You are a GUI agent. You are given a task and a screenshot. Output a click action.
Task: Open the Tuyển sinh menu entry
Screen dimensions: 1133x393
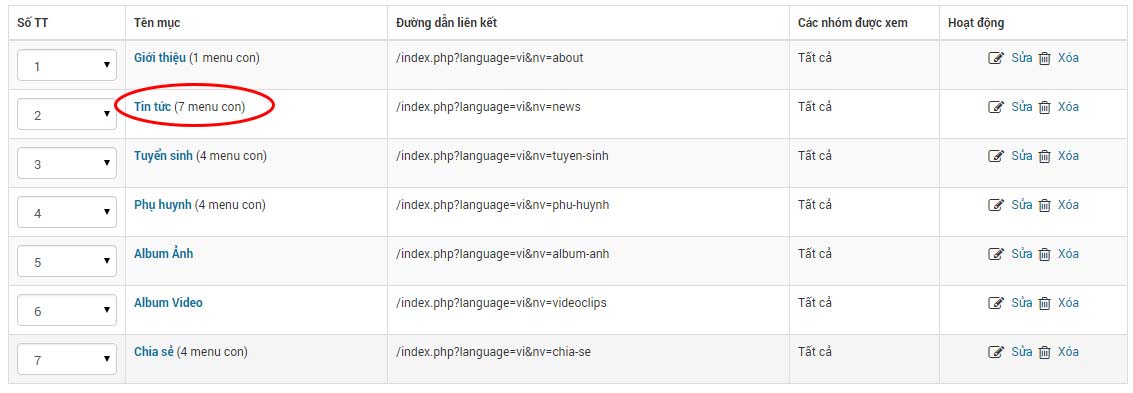(163, 156)
